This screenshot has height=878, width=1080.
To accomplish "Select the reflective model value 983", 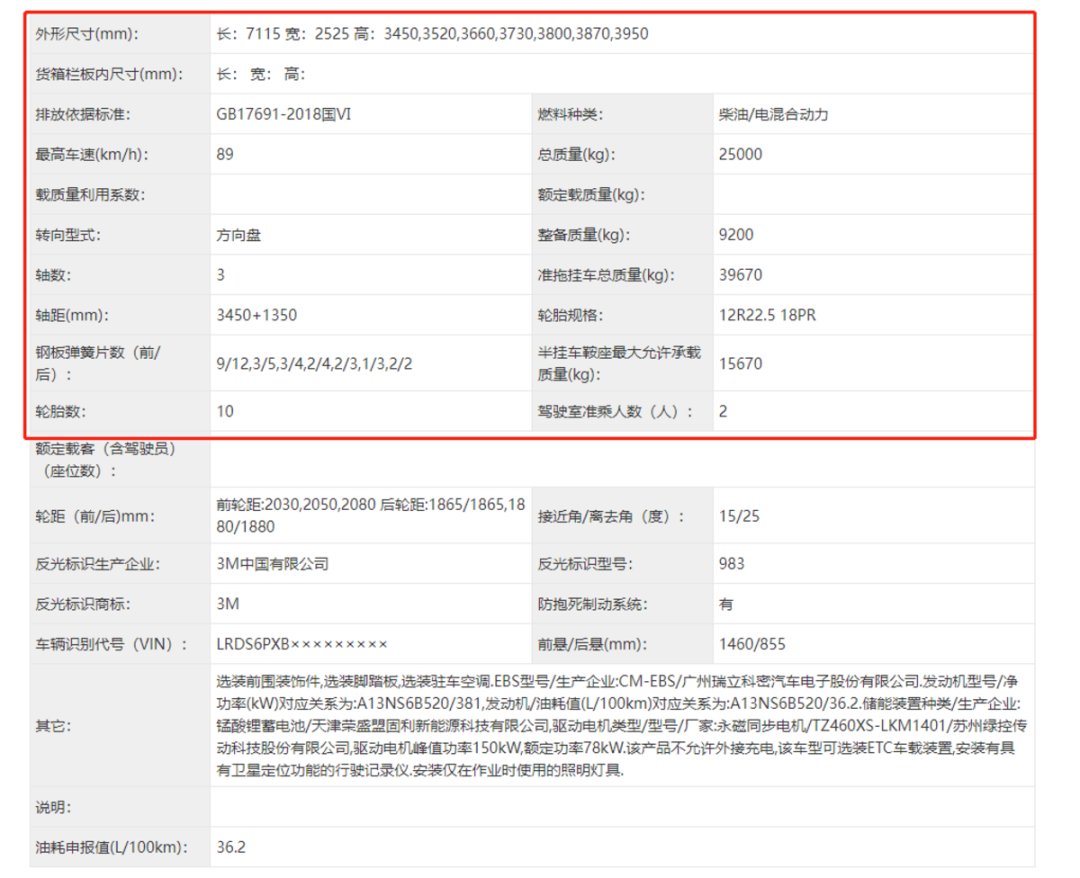I will pyautogui.click(x=731, y=564).
